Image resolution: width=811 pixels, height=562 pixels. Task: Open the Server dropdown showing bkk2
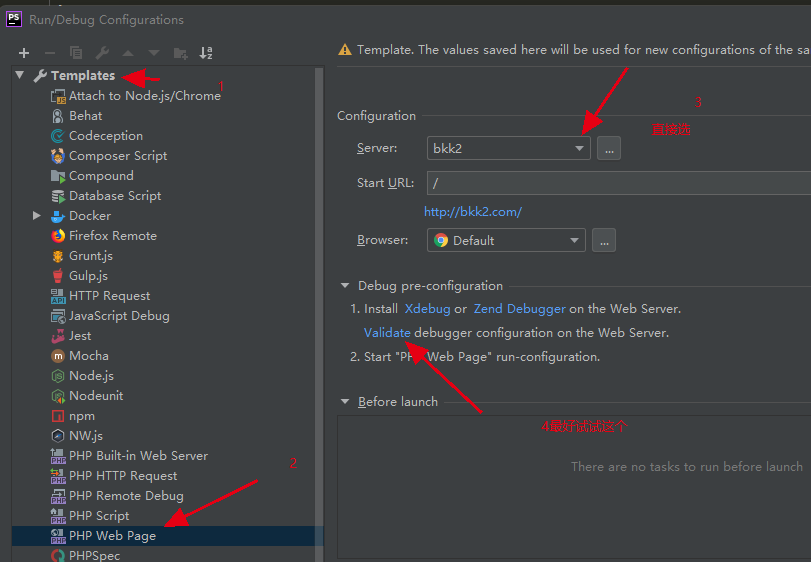tap(508, 148)
